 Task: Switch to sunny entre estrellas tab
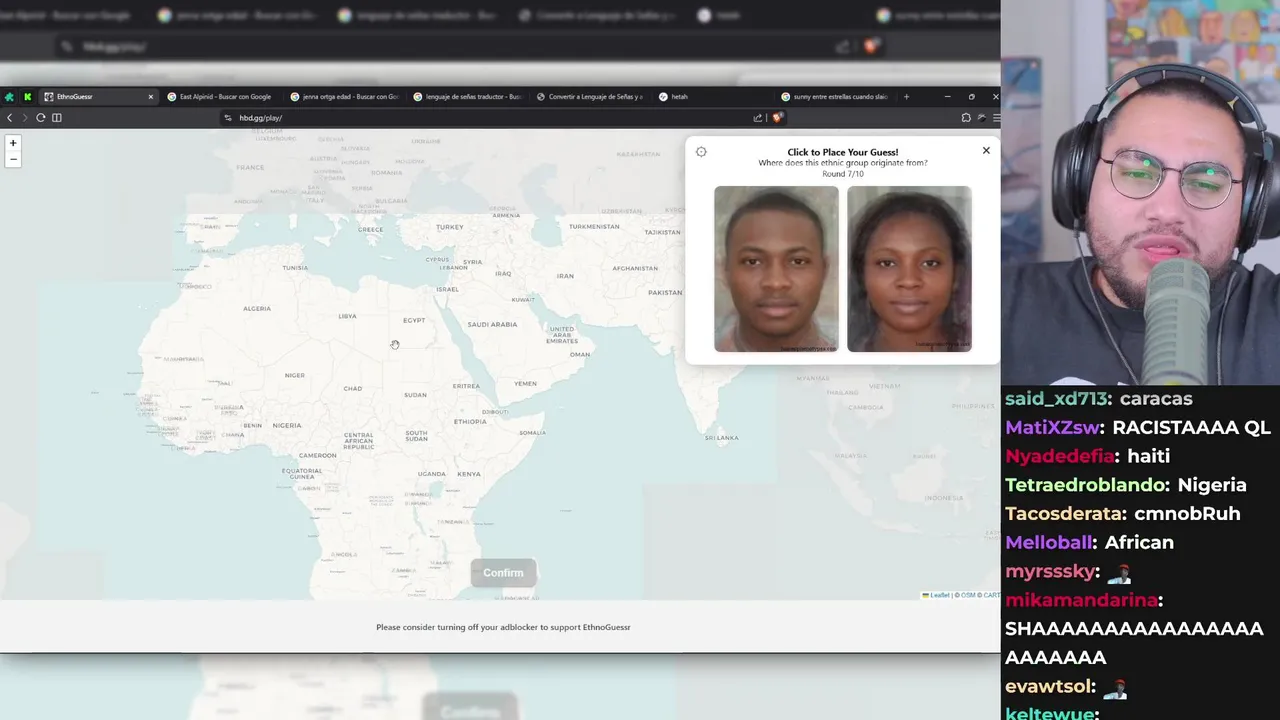point(837,97)
